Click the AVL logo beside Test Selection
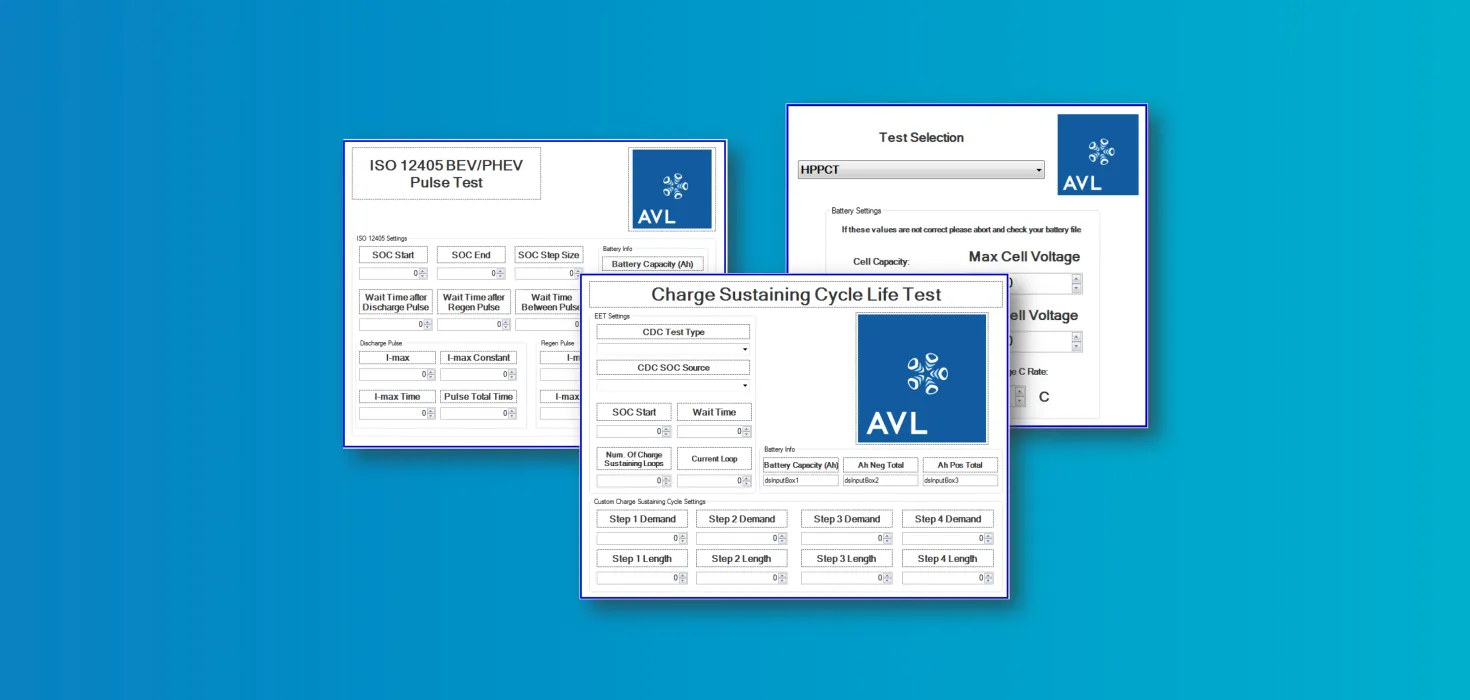The width and height of the screenshot is (1470, 700). coord(1097,154)
